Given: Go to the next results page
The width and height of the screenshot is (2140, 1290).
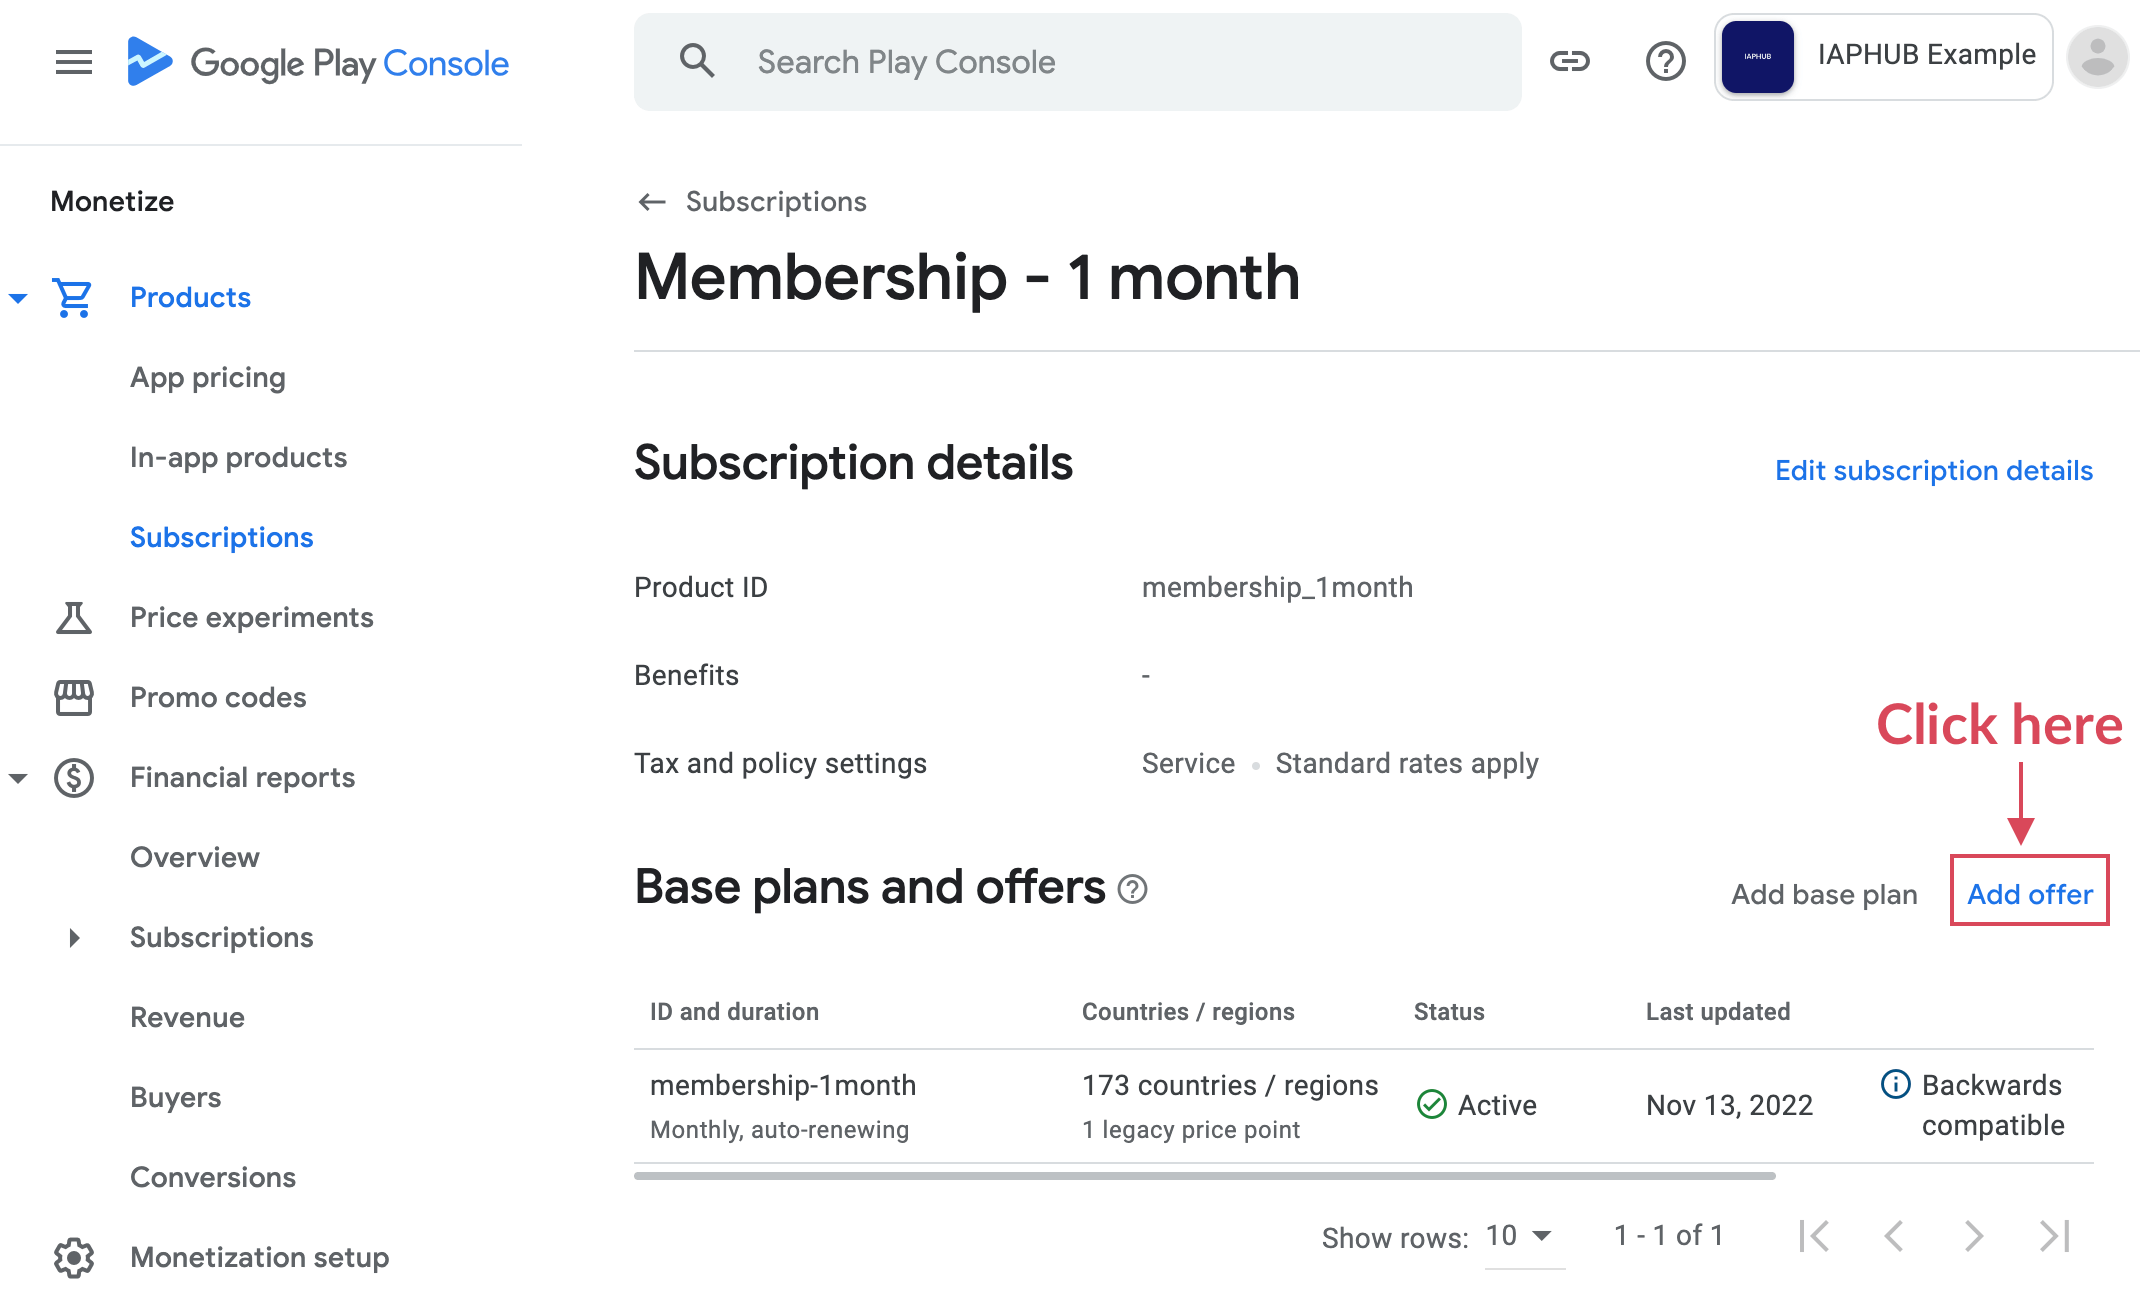Looking at the screenshot, I should [x=1973, y=1236].
